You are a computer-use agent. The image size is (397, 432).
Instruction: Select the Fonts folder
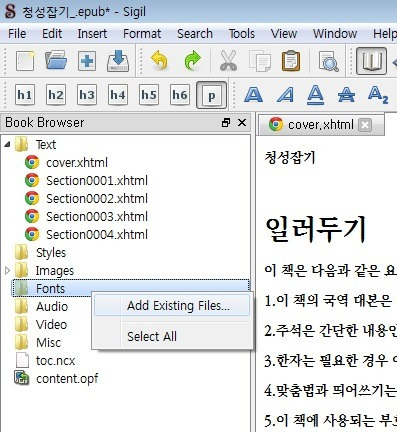(x=50, y=289)
